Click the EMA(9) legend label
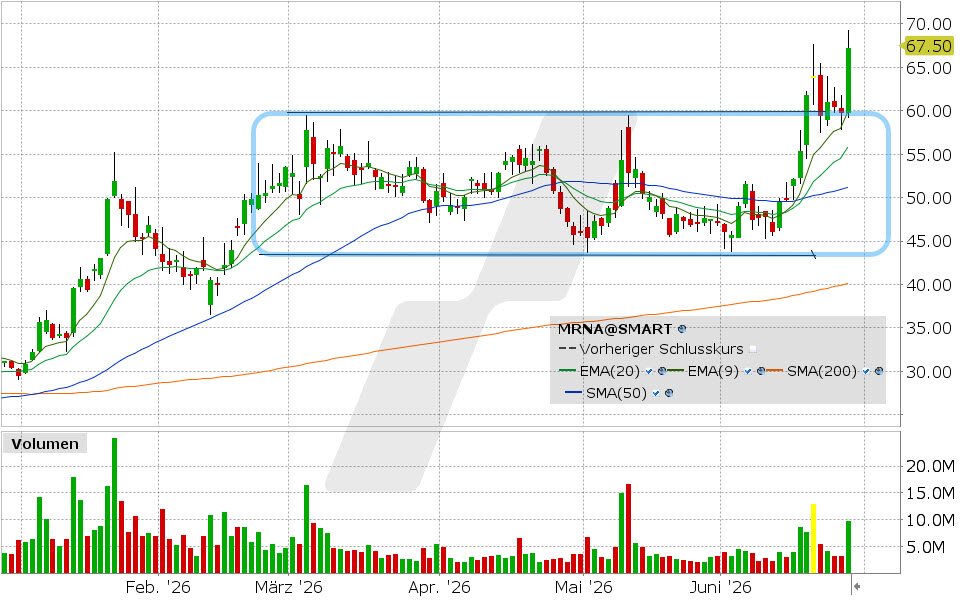The width and height of the screenshot is (960, 600). (x=713, y=371)
